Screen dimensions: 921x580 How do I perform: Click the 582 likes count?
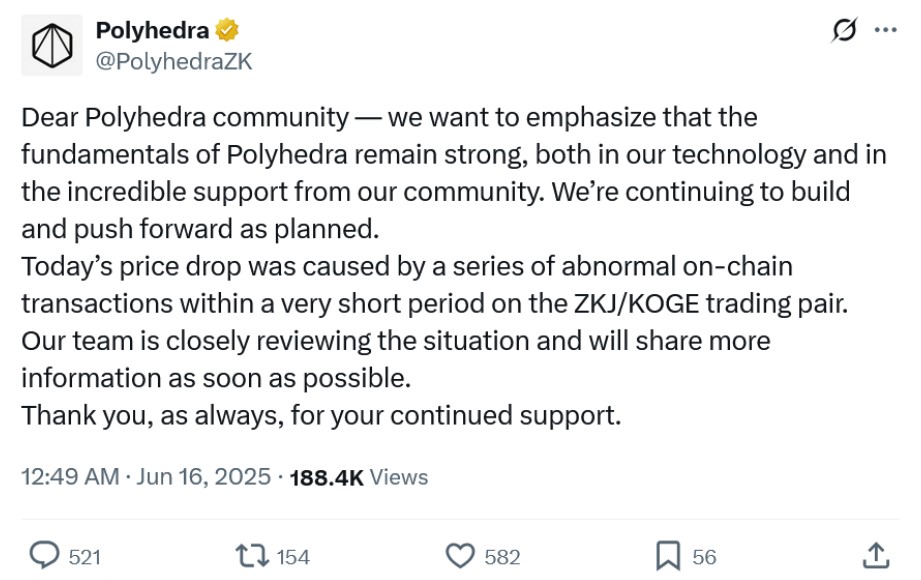click(502, 557)
